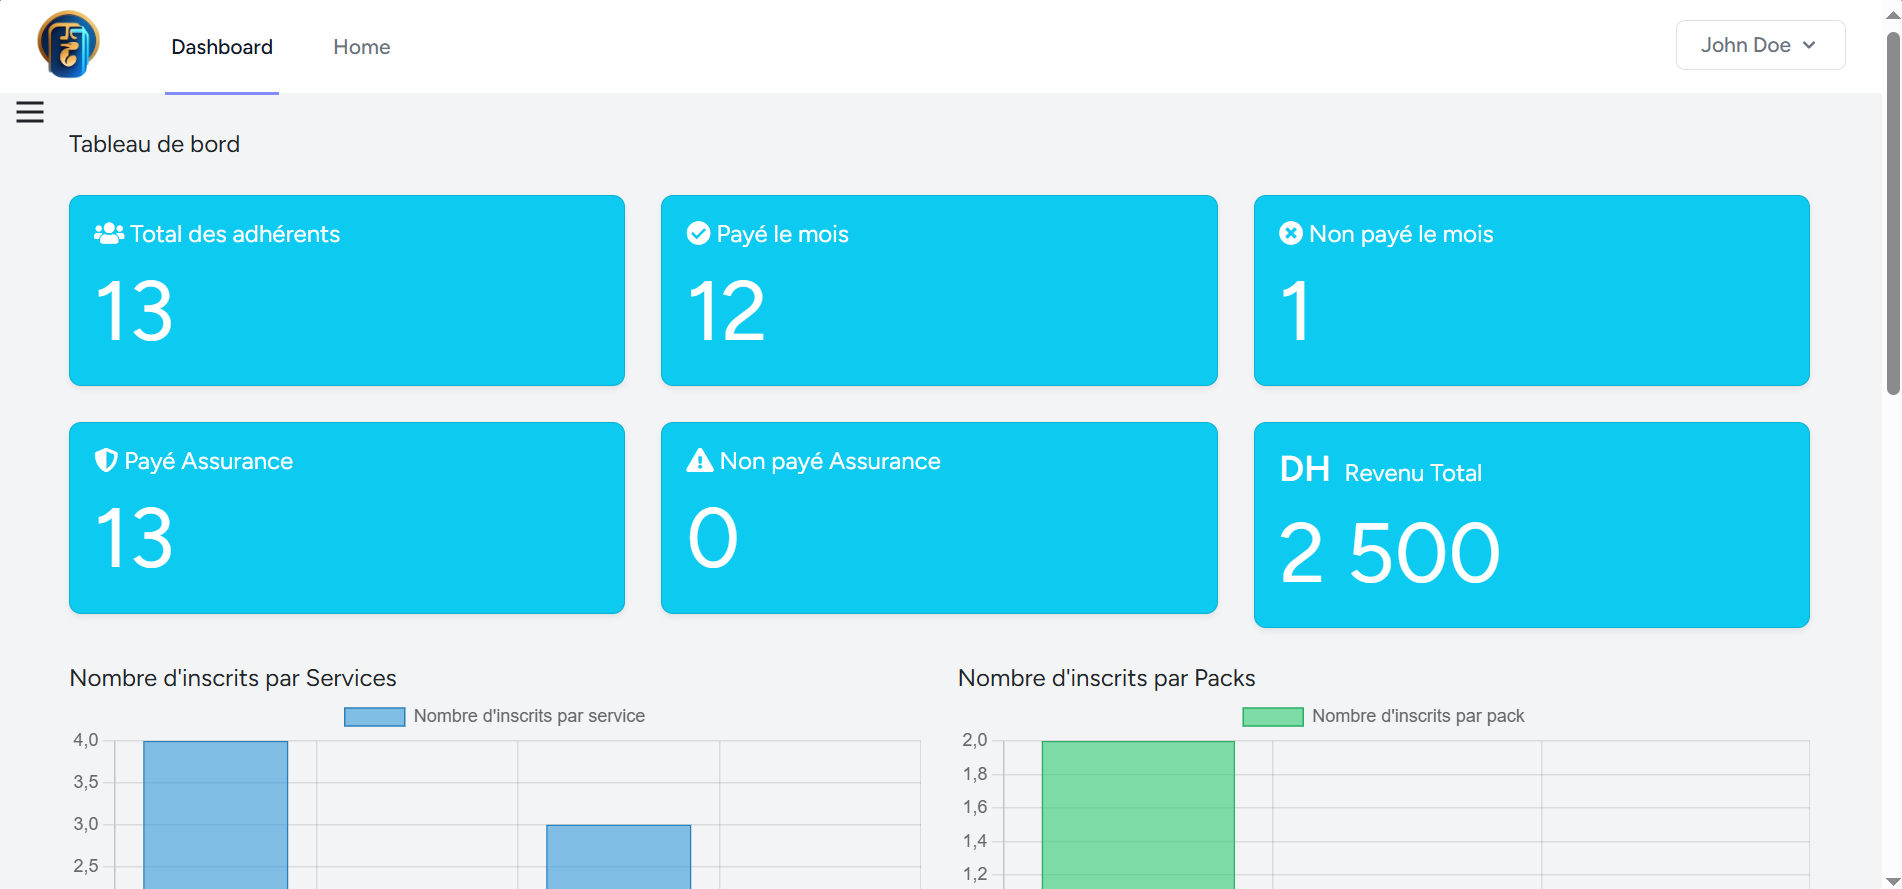Viewport: 1902px width, 889px height.
Task: Click the 'Revenu Total' label
Action: tap(1413, 473)
